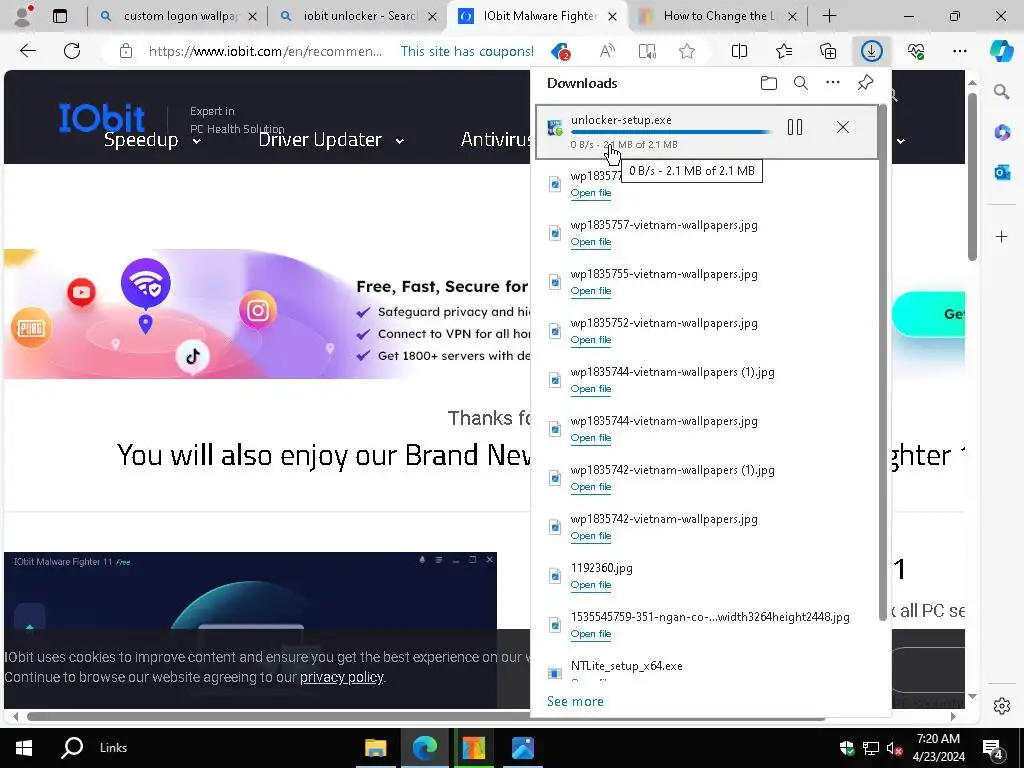This screenshot has height=768, width=1024.
Task: Click the Downloads panel scrollbar
Action: pos(882,362)
